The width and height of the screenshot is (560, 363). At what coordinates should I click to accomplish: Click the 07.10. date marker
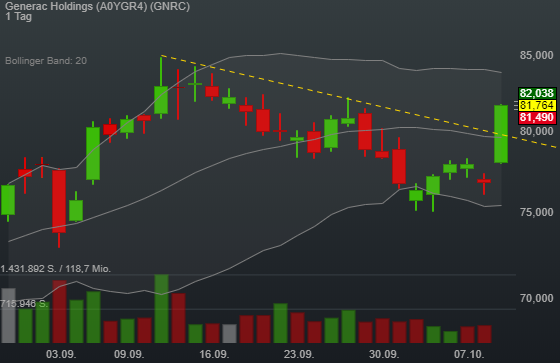tap(469, 354)
